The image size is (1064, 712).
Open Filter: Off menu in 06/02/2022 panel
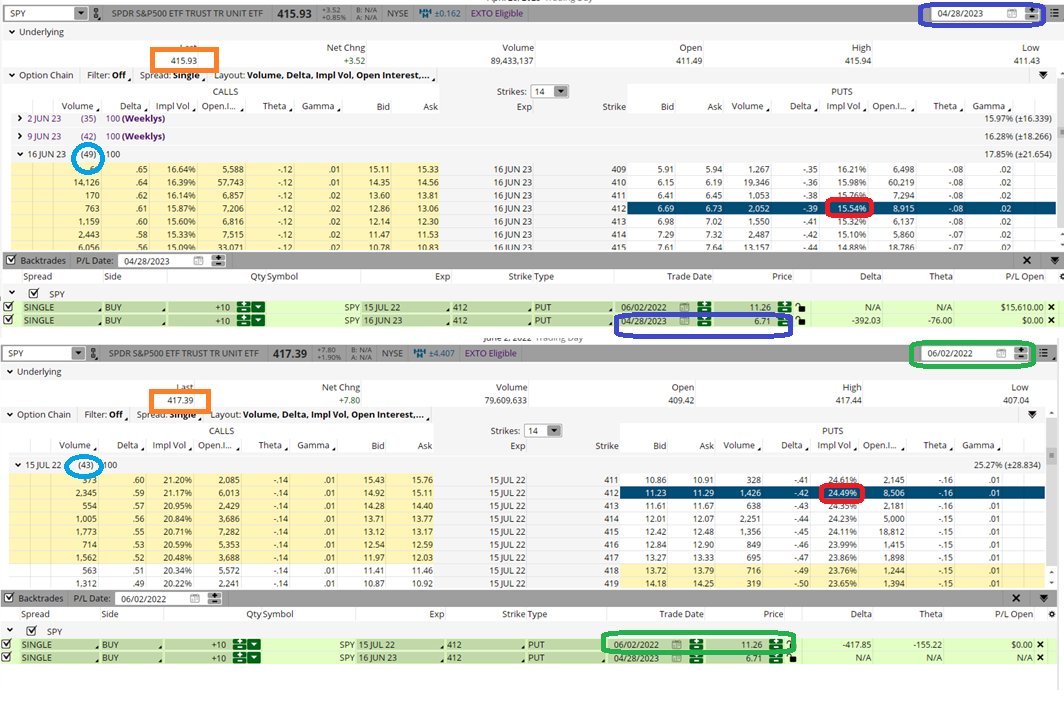104,415
